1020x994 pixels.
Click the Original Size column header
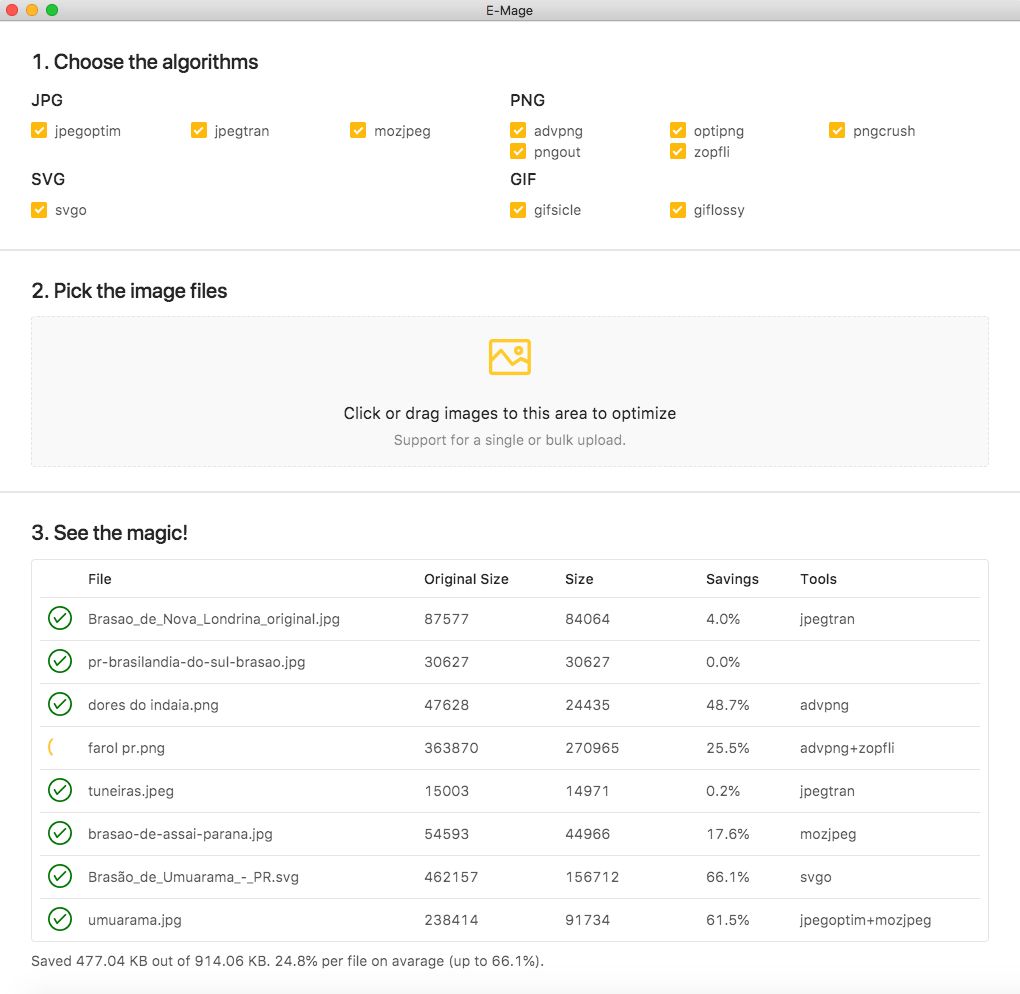pyautogui.click(x=466, y=579)
